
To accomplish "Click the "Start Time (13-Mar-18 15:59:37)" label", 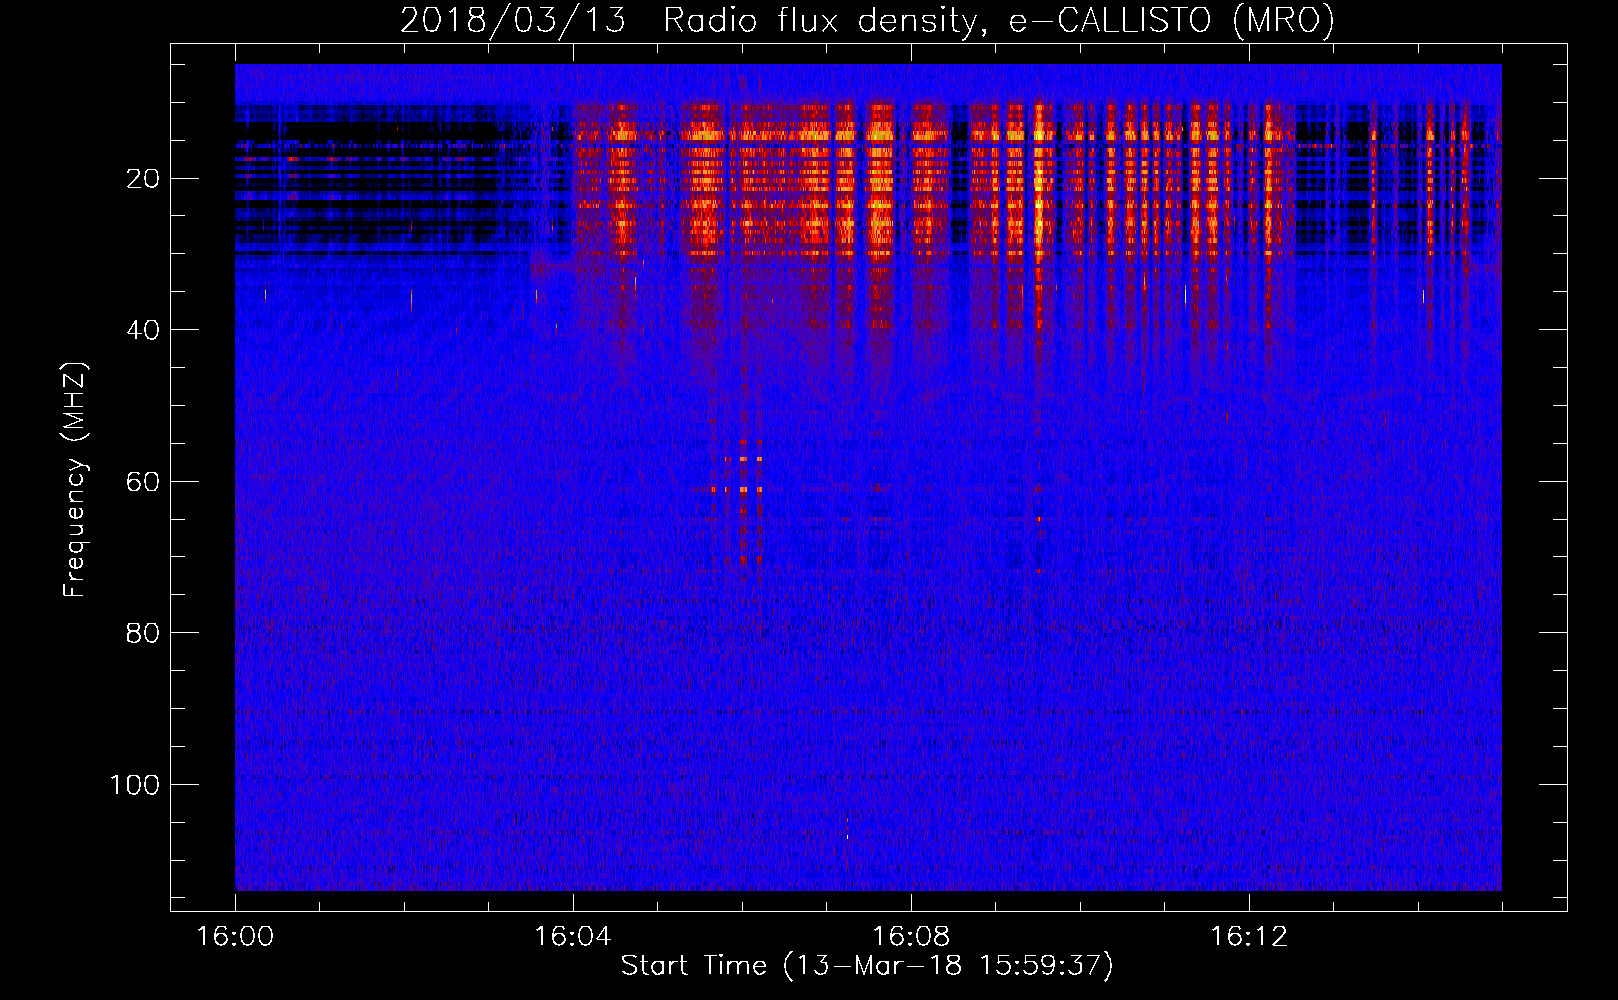I will [x=867, y=966].
